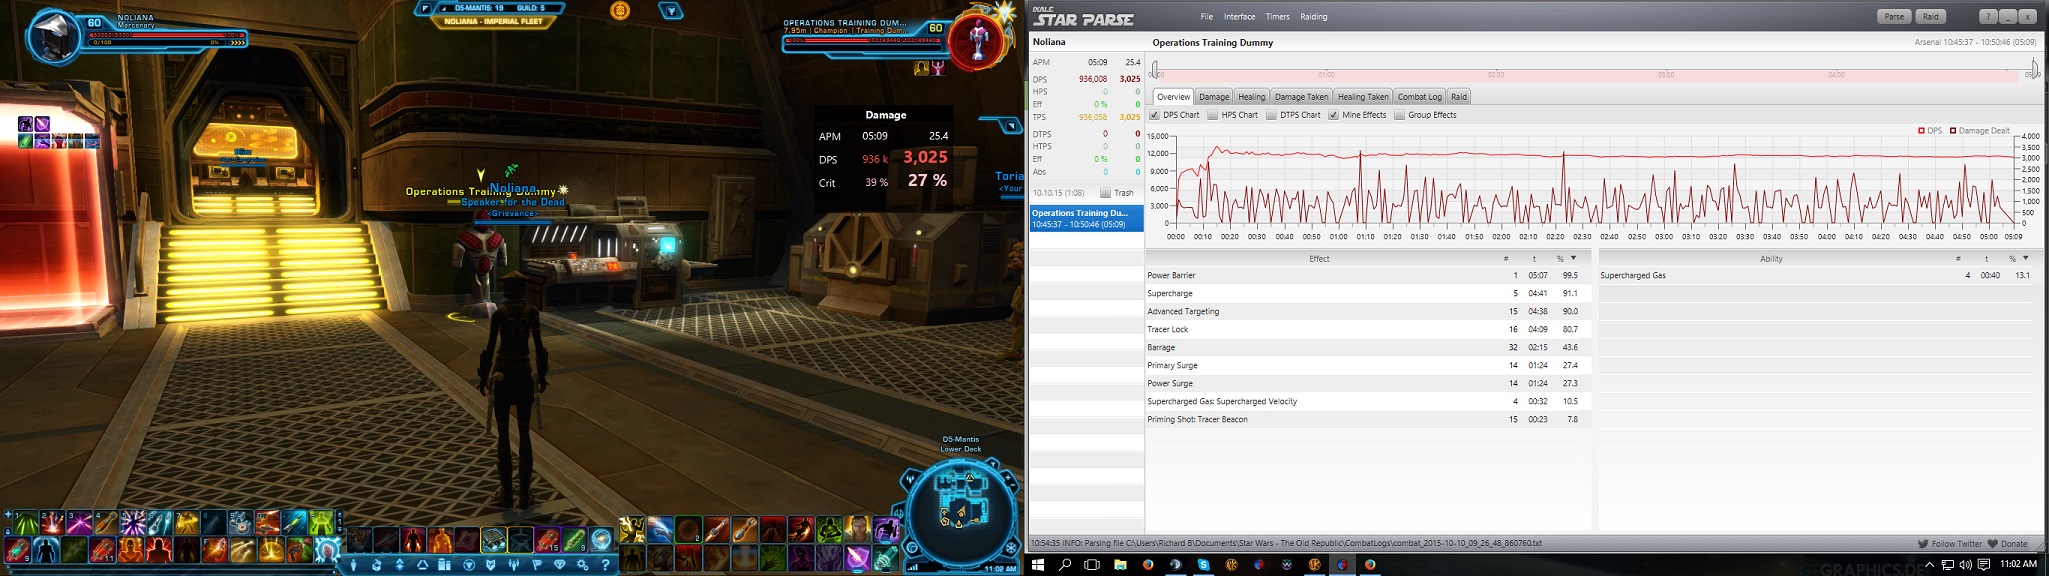
Task: Open the Action Center notification icon
Action: click(1983, 564)
